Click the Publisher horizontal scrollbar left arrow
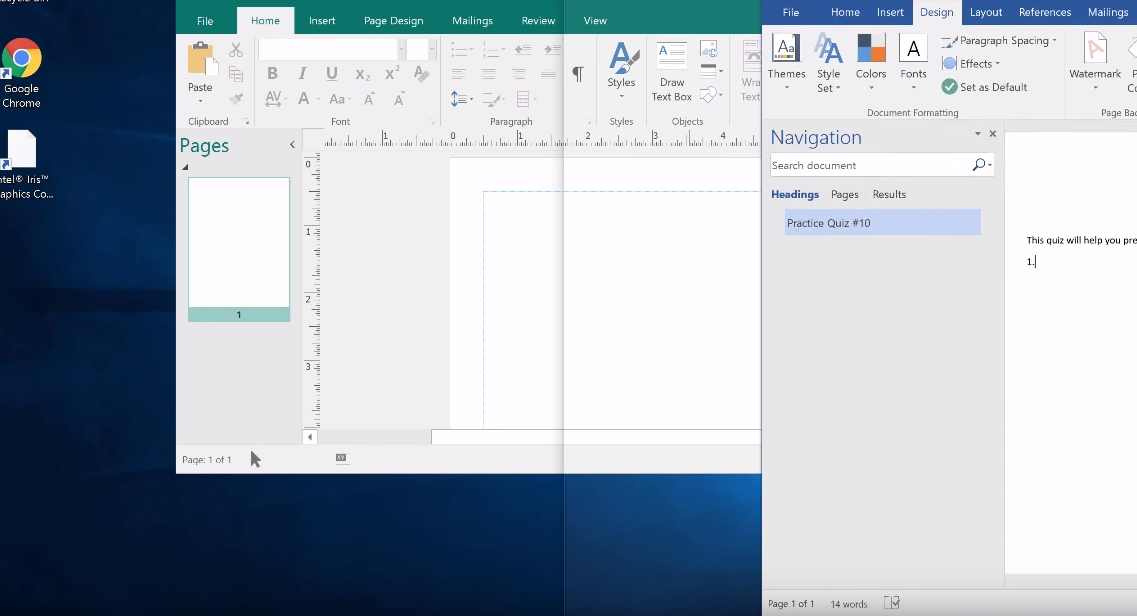The width and height of the screenshot is (1137, 616). [x=310, y=437]
